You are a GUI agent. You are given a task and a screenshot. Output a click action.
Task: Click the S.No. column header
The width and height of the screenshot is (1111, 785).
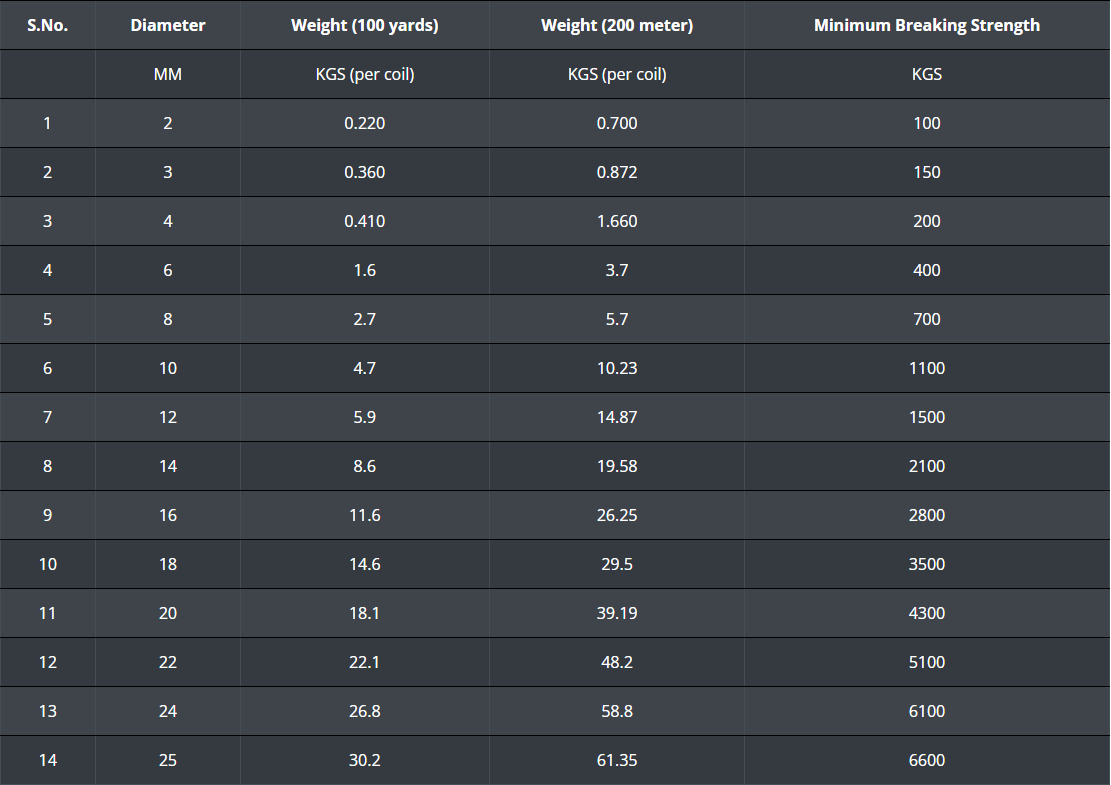tap(47, 26)
